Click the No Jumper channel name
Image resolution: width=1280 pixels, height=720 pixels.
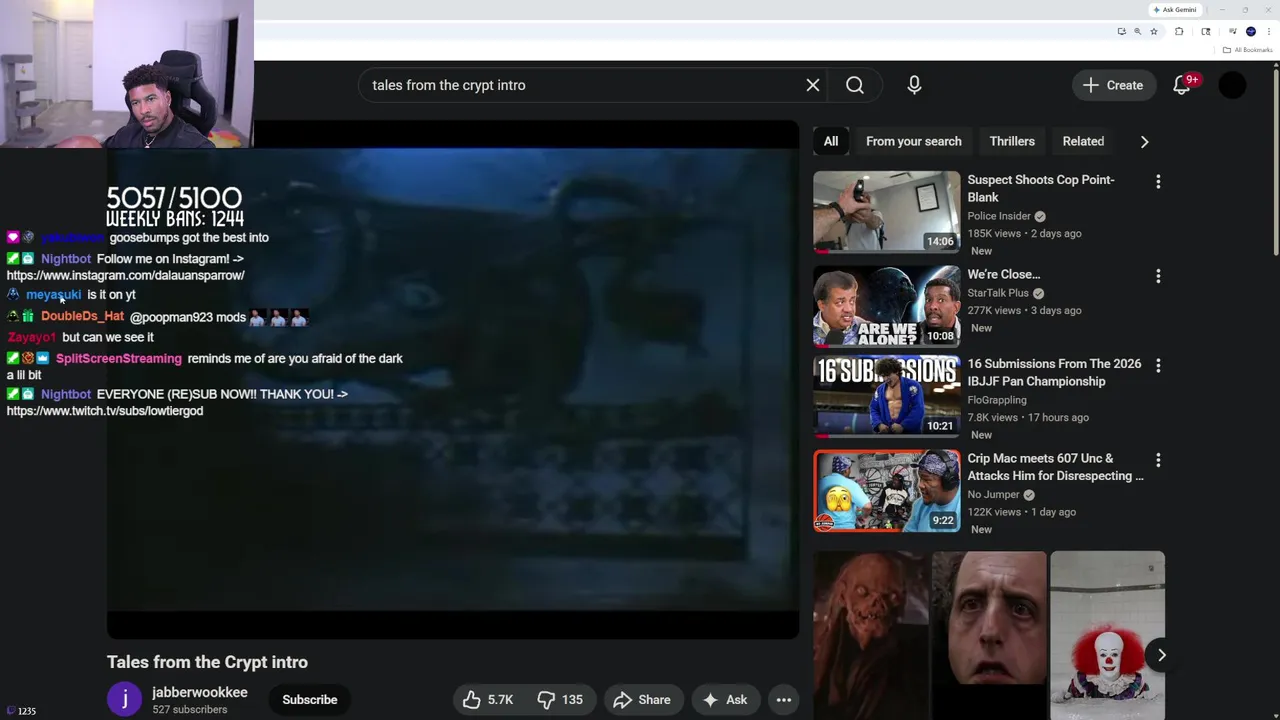(x=993, y=494)
